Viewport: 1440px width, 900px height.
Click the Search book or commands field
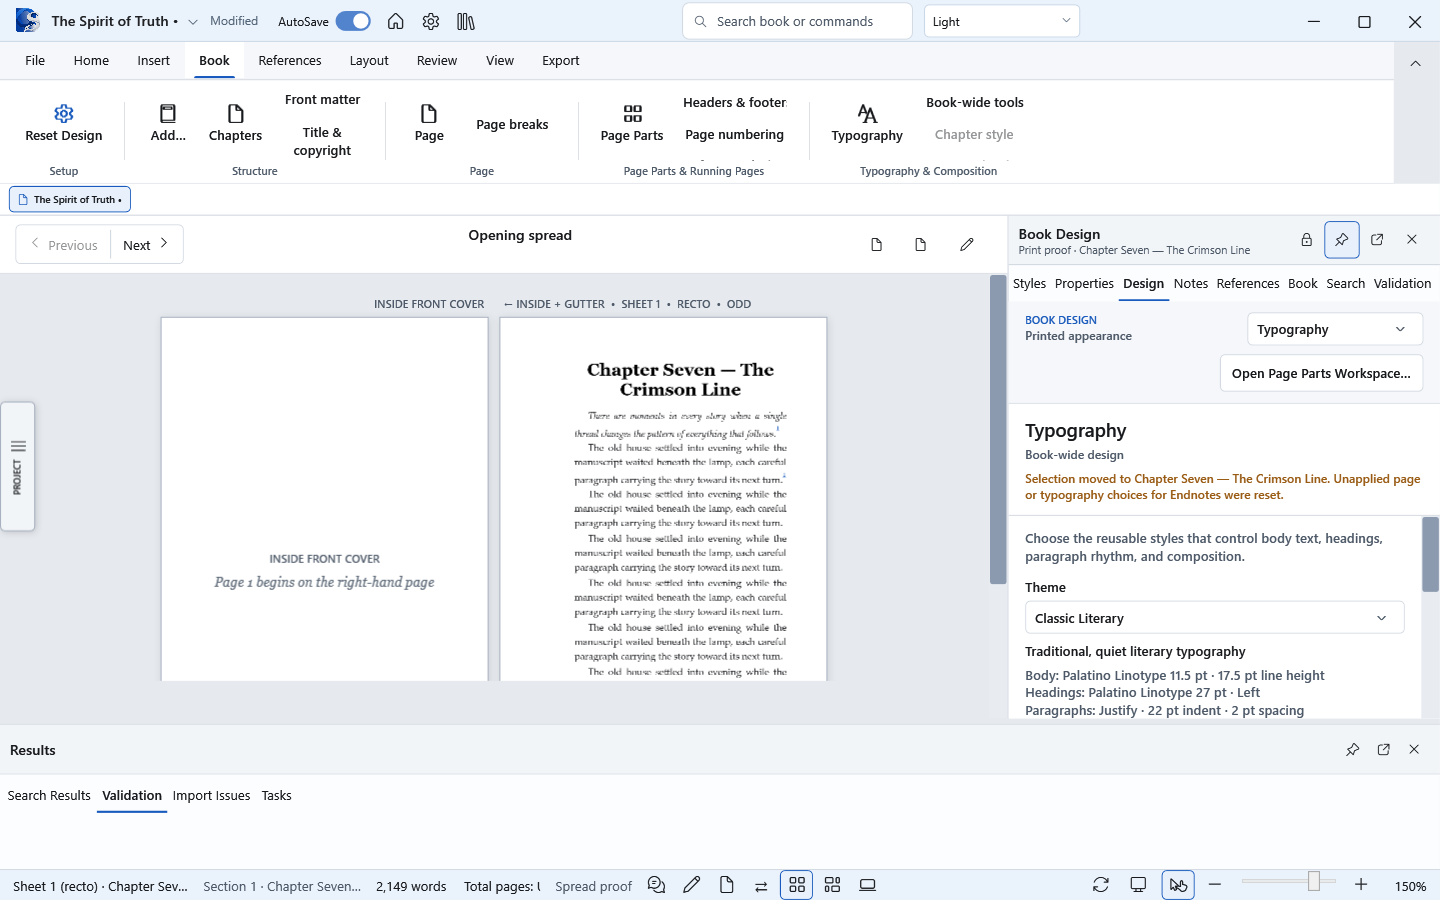[x=797, y=21]
